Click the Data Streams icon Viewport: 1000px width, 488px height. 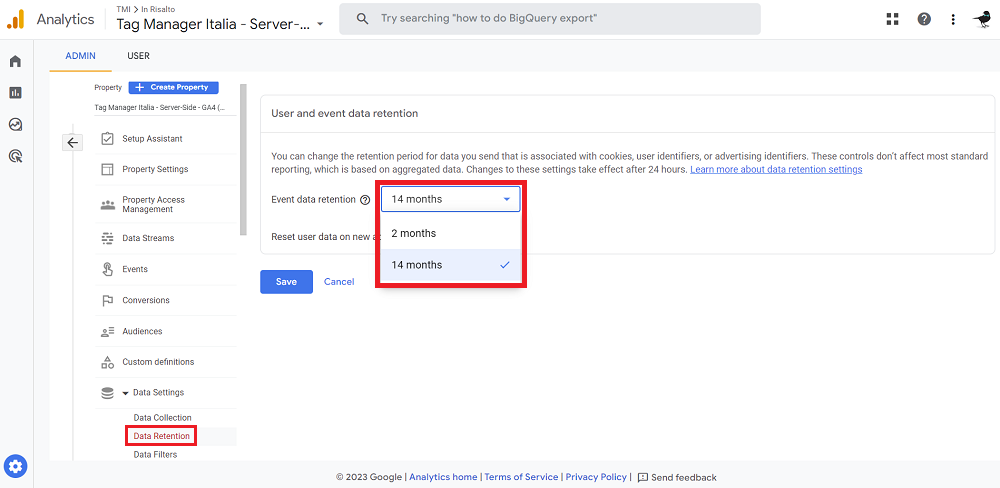[107, 238]
